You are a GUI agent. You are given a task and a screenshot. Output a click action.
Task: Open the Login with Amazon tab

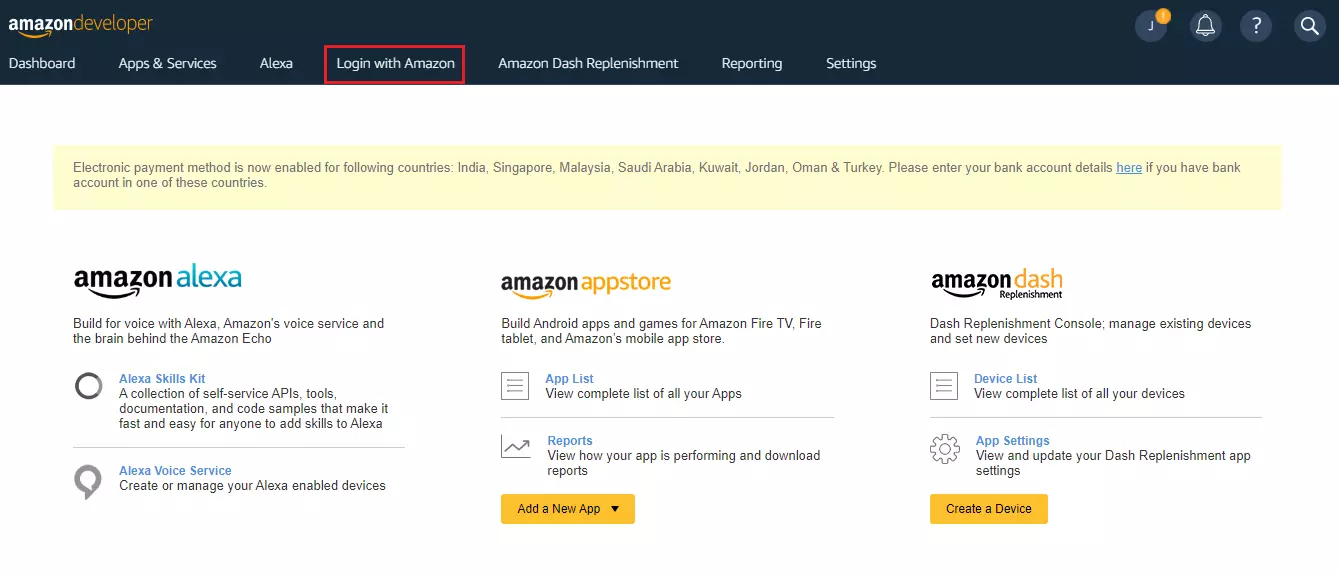pyautogui.click(x=395, y=63)
